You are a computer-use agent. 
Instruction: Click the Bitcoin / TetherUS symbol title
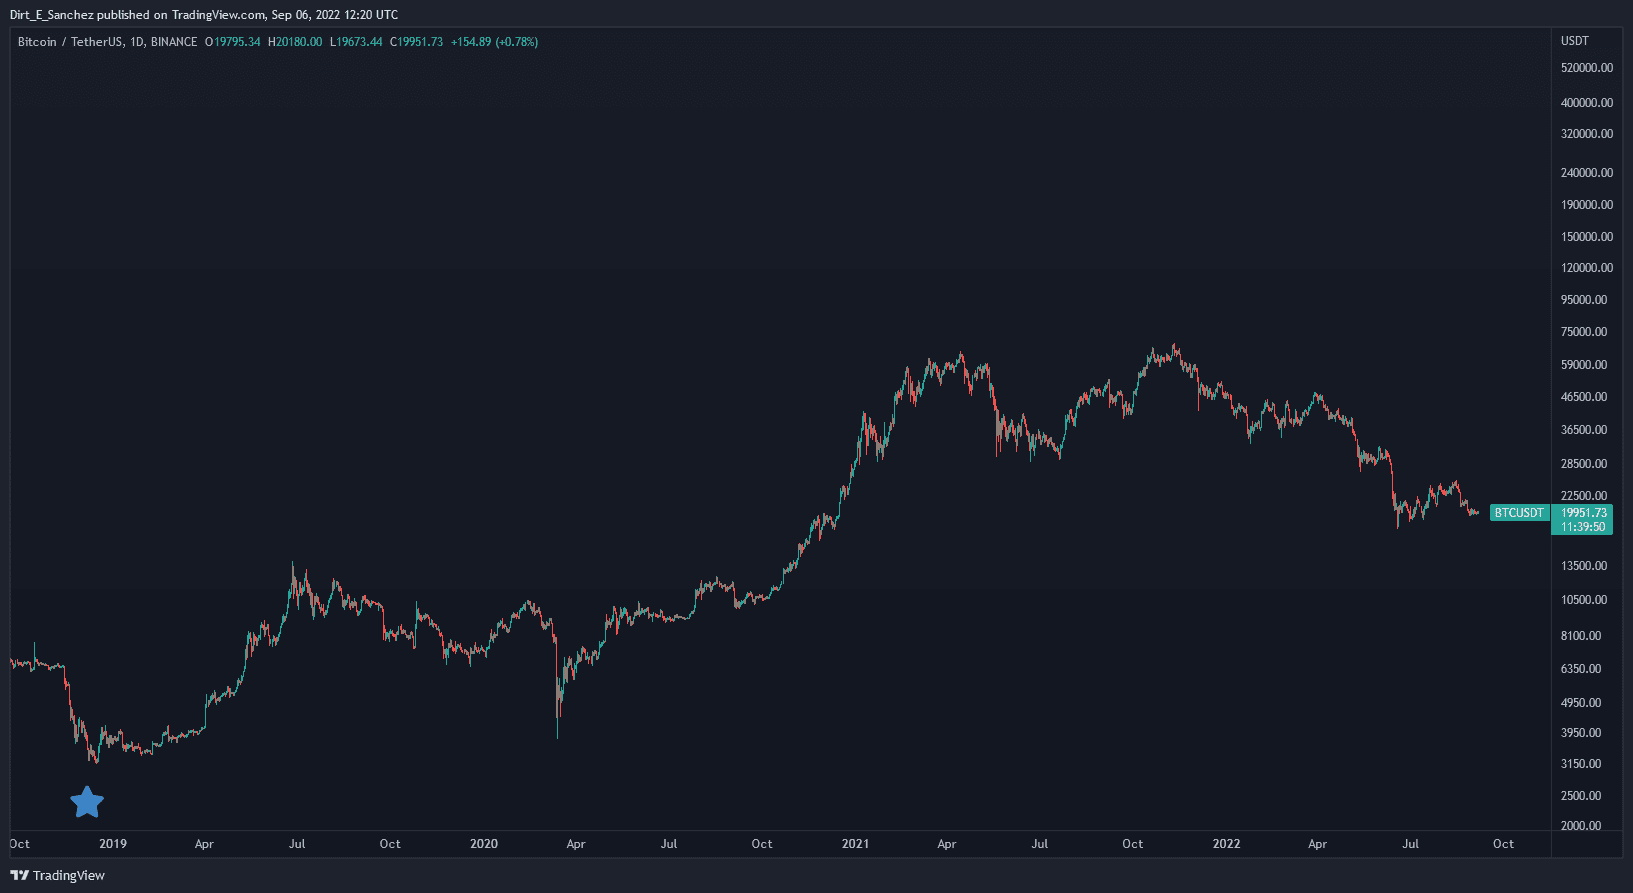[70, 42]
